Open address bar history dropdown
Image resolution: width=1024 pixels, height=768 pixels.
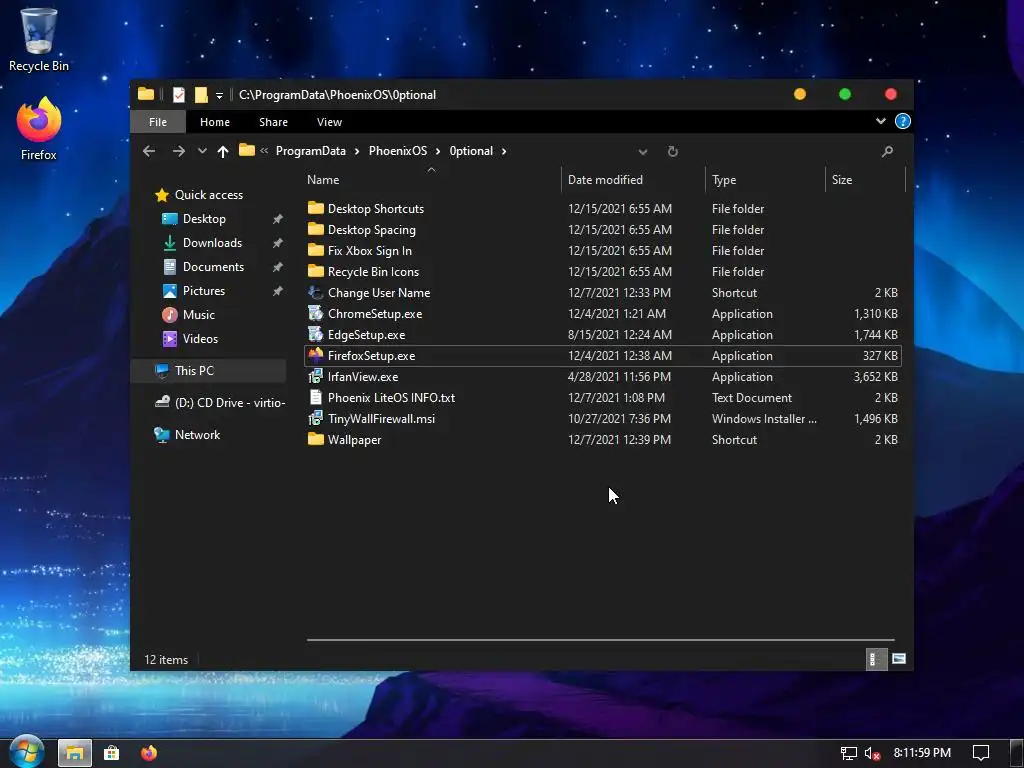(x=643, y=152)
